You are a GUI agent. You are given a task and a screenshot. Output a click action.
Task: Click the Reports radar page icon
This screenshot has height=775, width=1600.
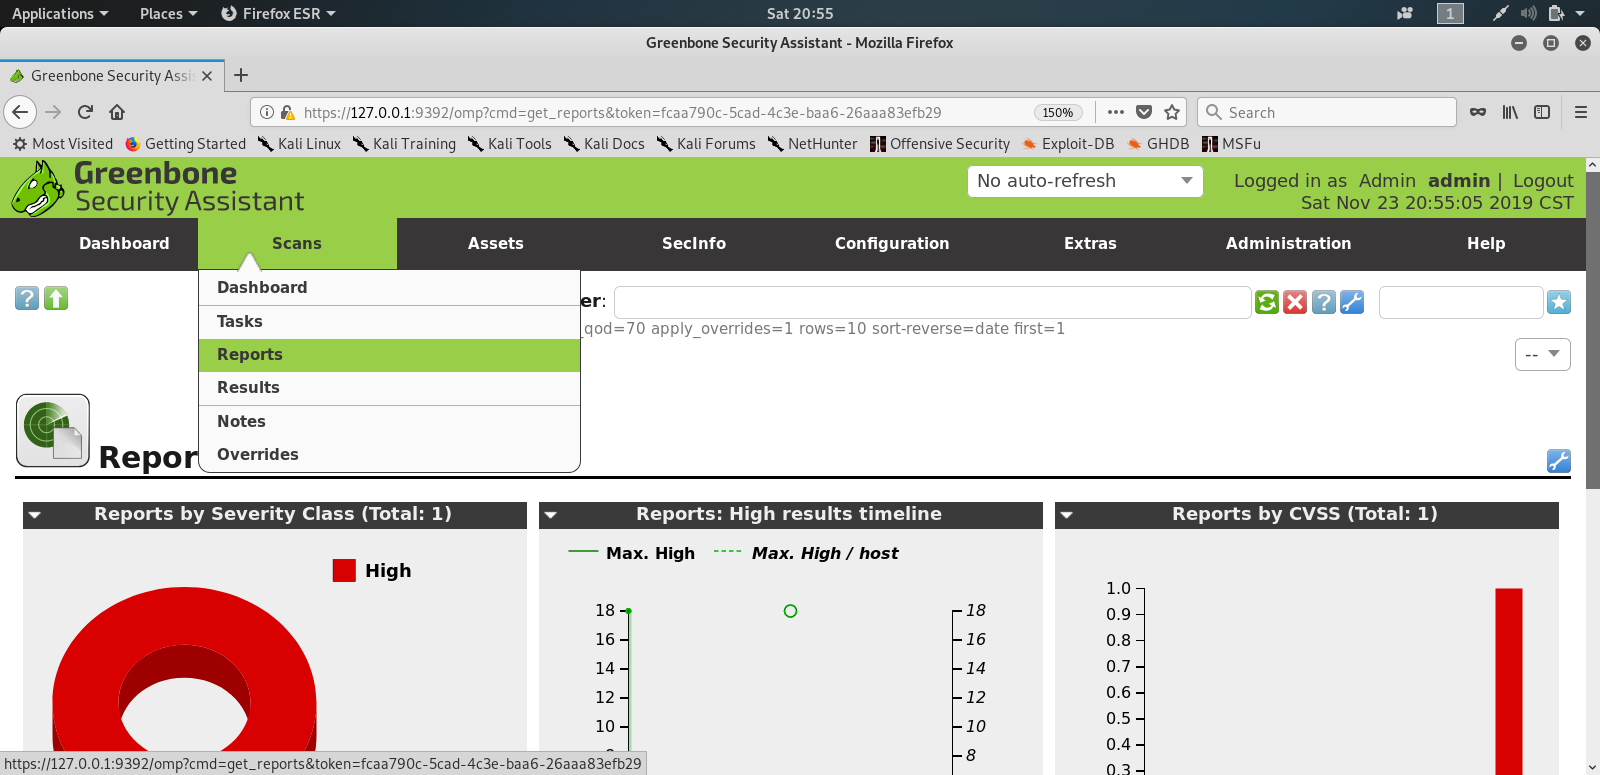[53, 430]
